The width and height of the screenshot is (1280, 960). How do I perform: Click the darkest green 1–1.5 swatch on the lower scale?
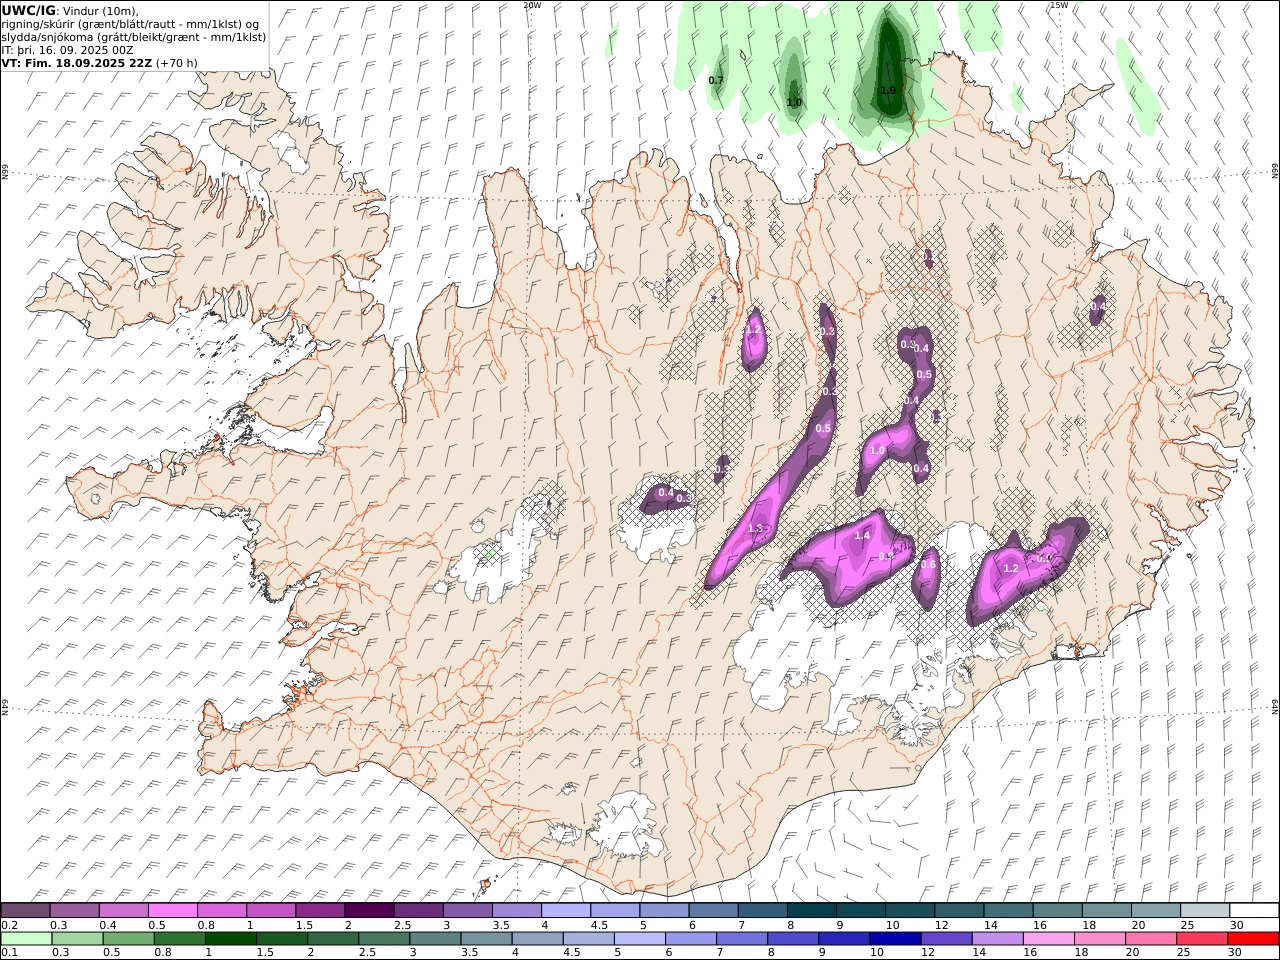[x=231, y=939]
